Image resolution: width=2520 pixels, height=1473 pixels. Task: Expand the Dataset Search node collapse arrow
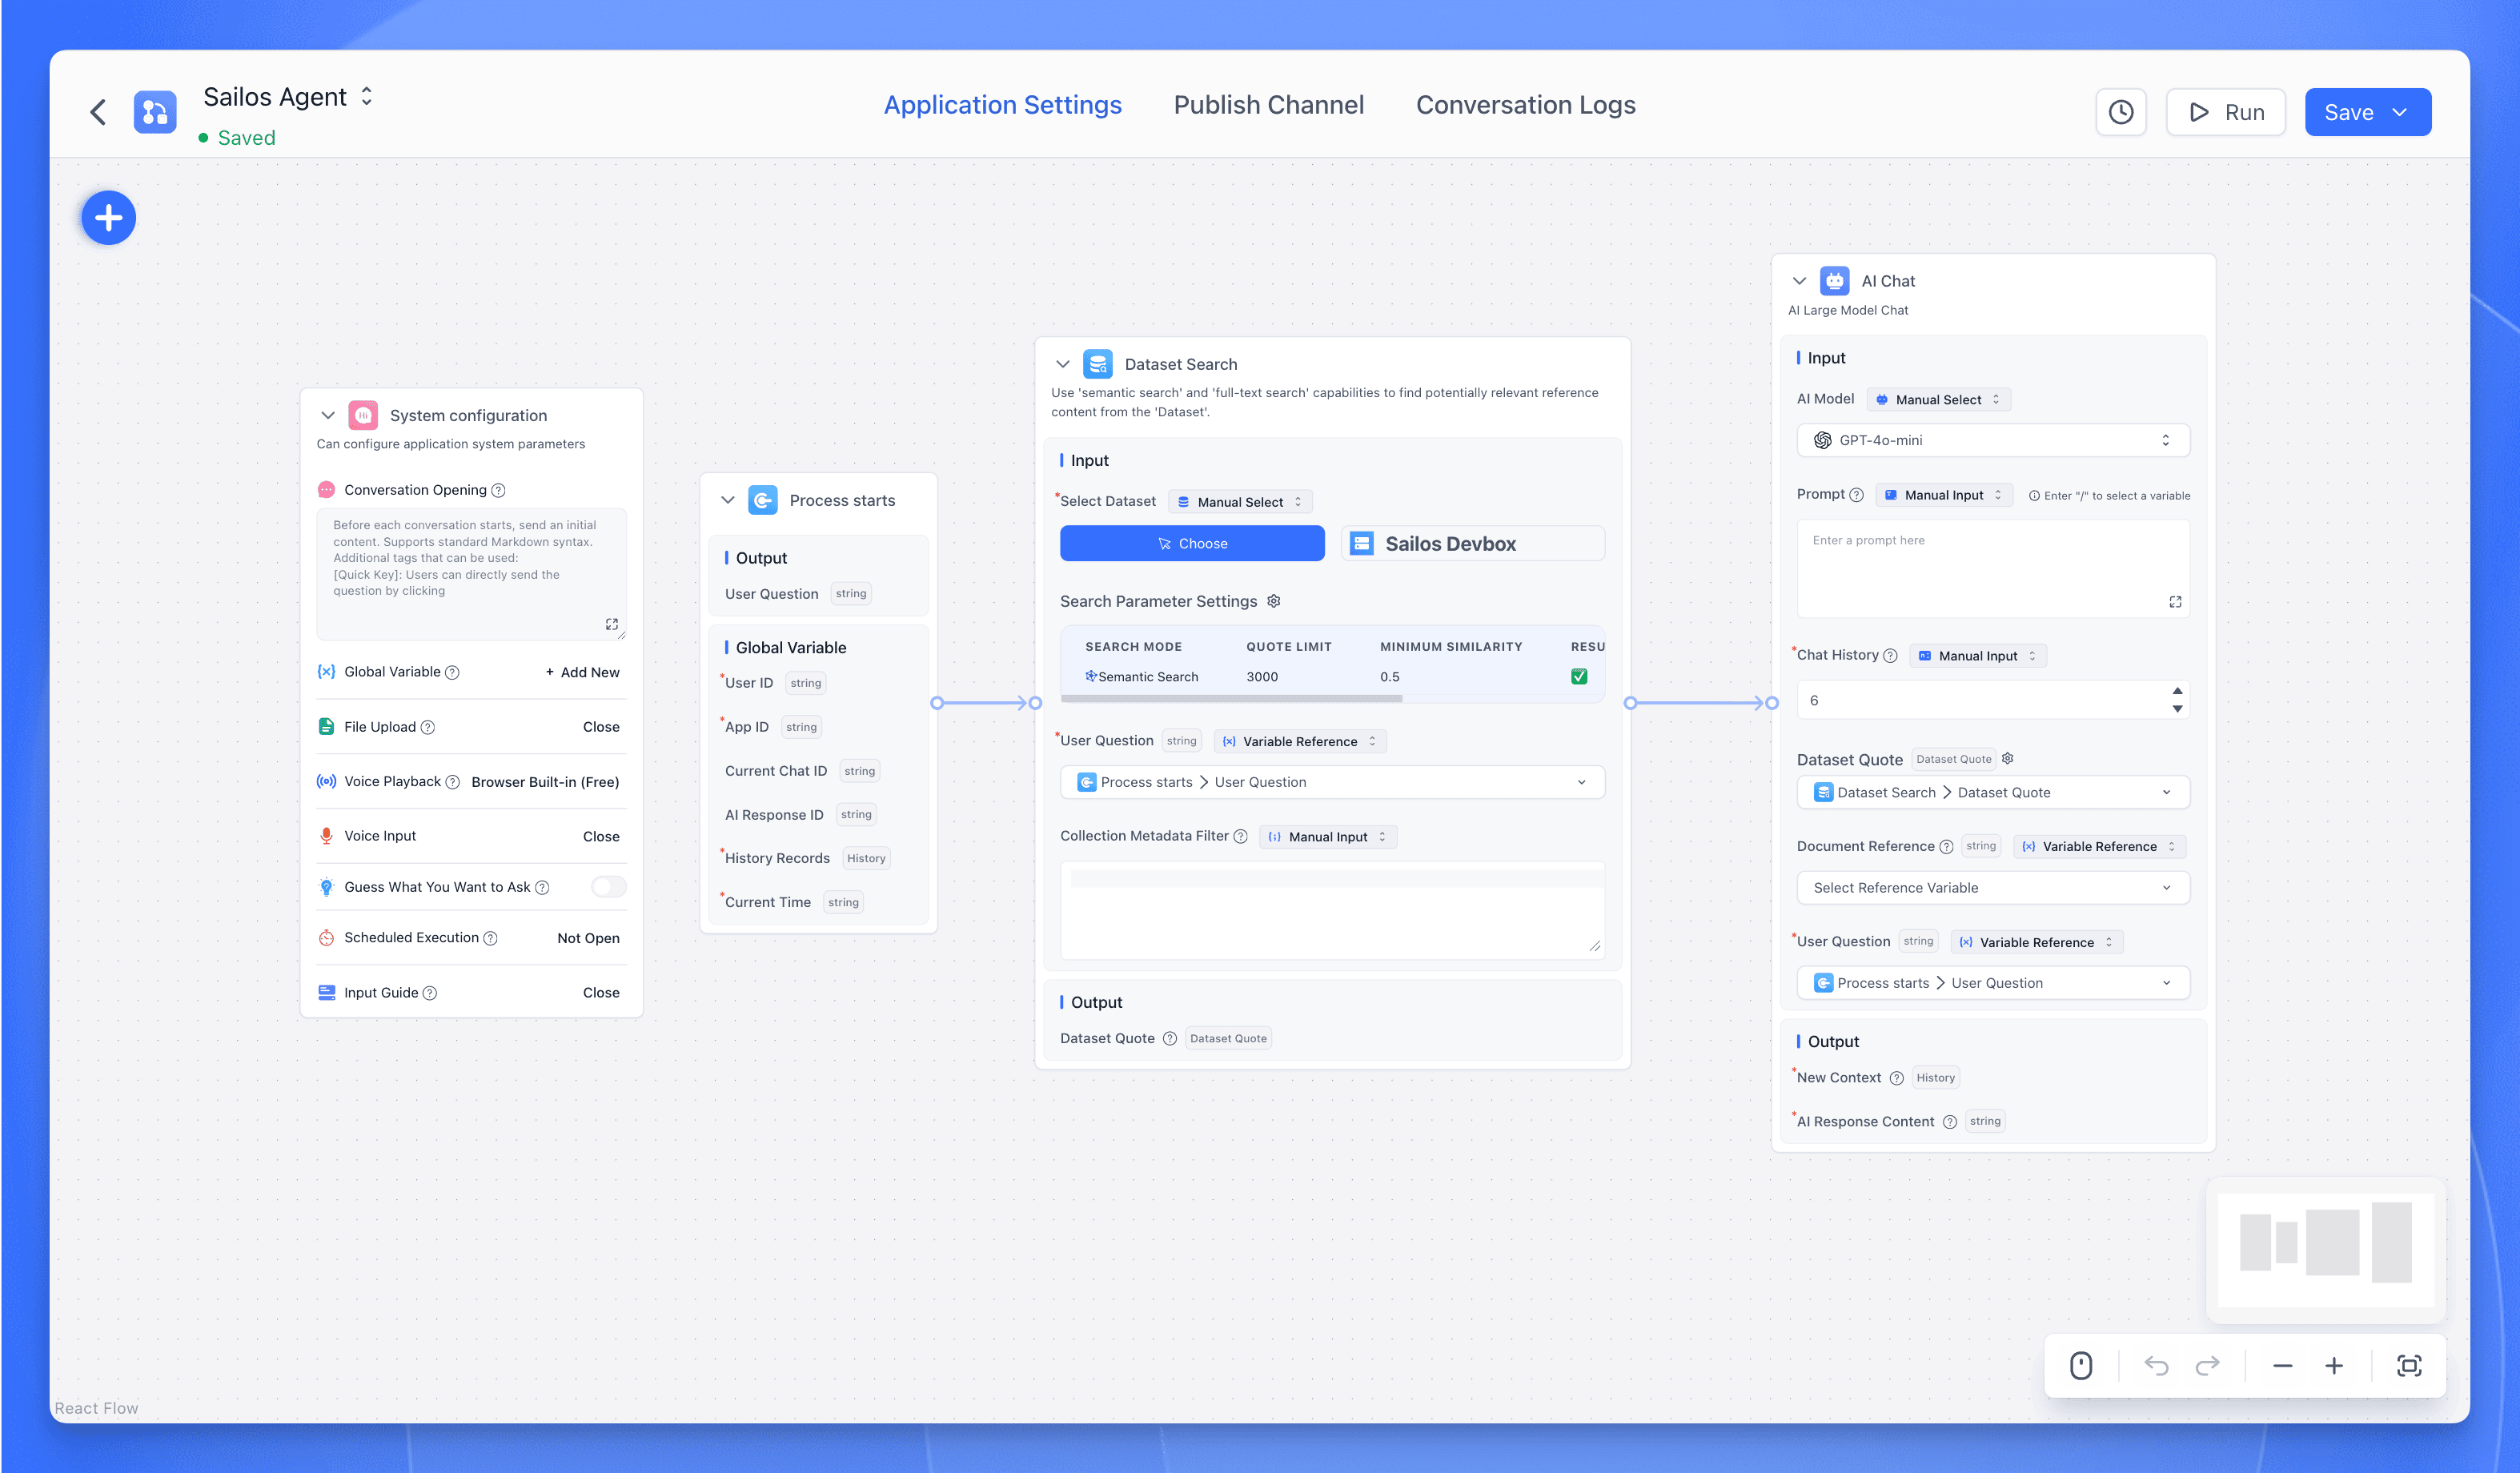point(1065,363)
